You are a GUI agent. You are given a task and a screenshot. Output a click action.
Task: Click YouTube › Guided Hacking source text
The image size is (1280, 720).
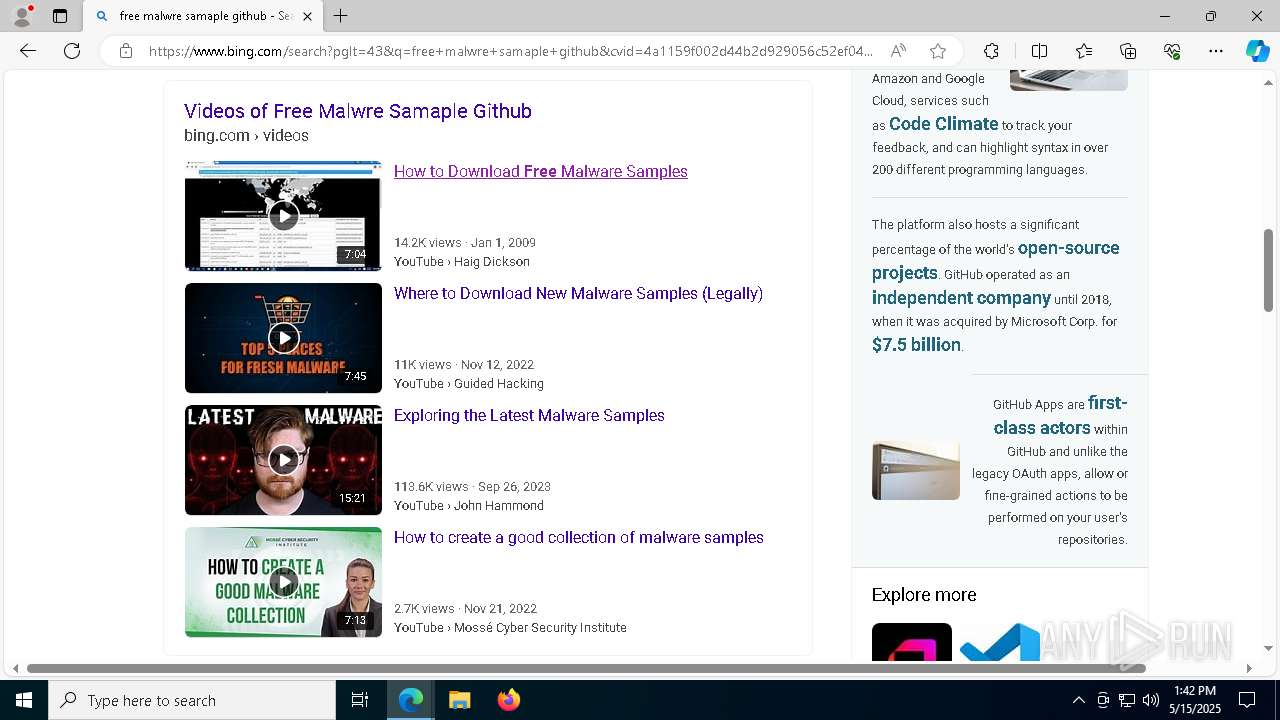point(469,383)
